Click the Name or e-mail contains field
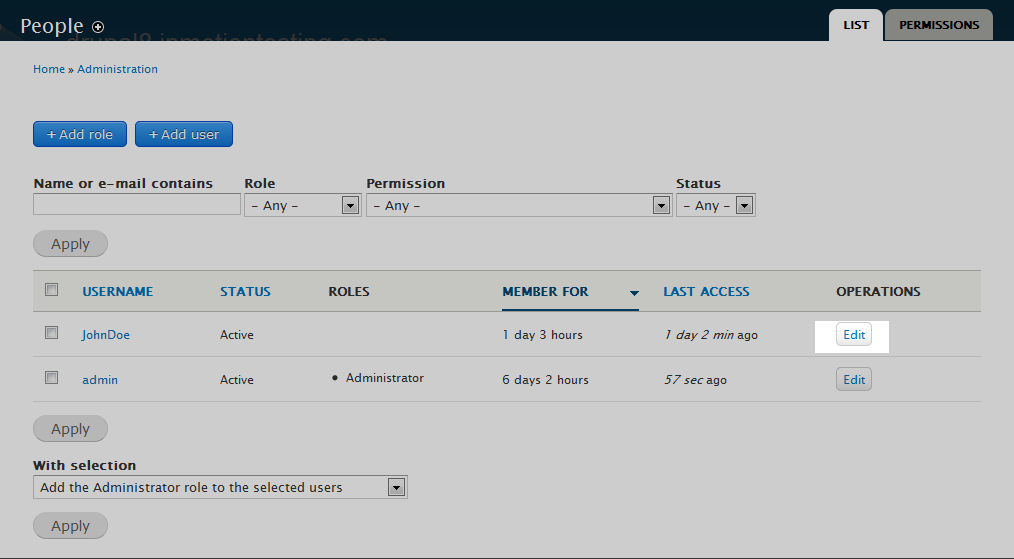1014x559 pixels. 136,205
